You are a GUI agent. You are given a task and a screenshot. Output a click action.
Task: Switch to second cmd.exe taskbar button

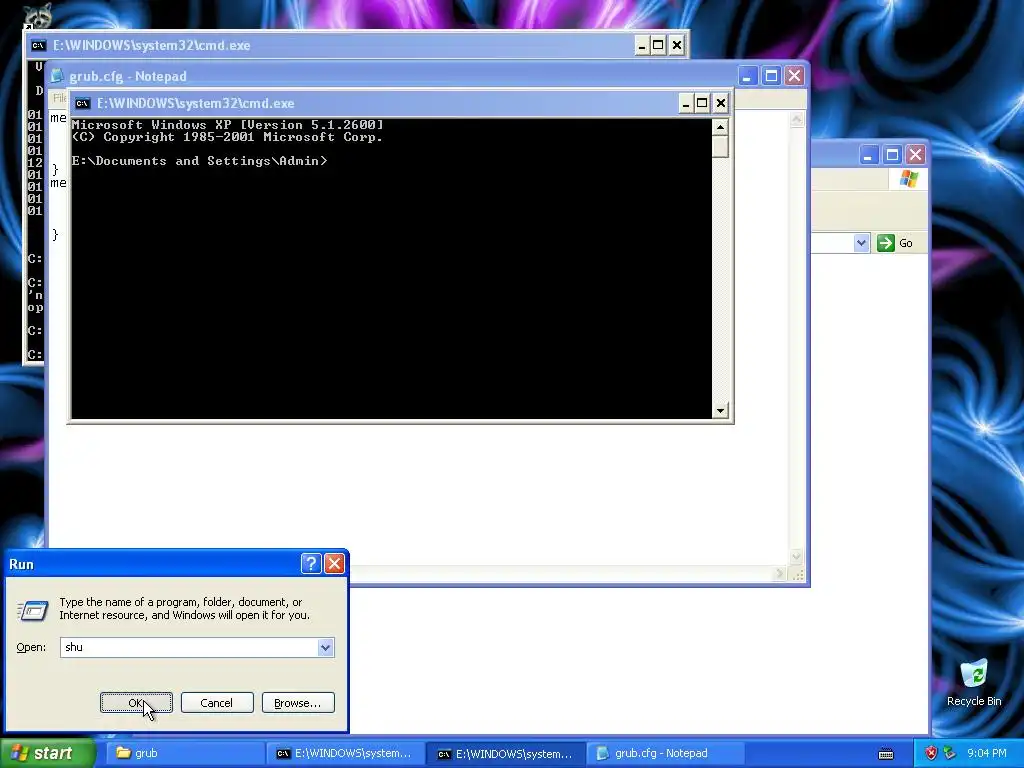[507, 753]
